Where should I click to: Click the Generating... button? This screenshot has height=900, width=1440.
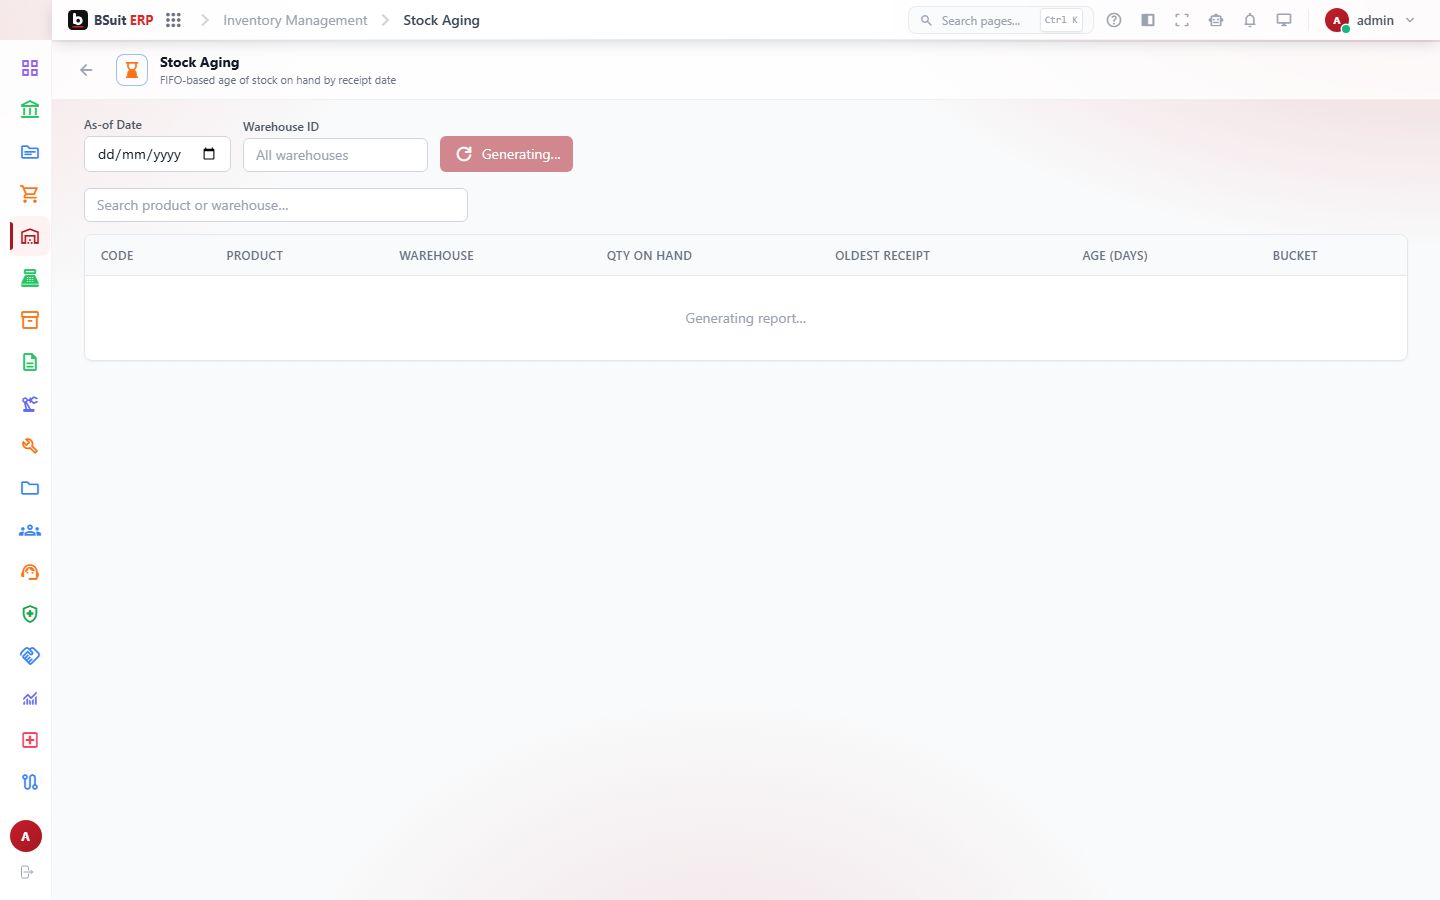(x=506, y=154)
